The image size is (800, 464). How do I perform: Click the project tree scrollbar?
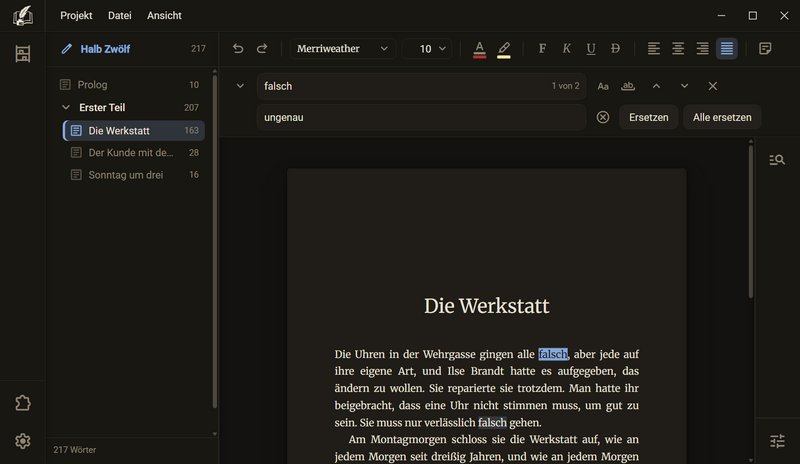[214, 241]
